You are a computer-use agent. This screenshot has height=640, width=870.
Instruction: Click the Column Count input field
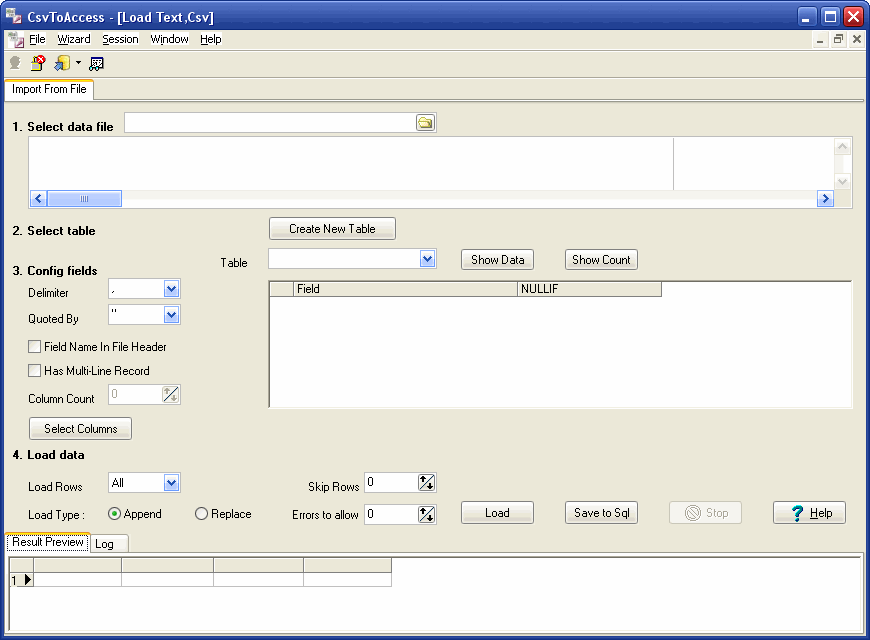[x=135, y=395]
